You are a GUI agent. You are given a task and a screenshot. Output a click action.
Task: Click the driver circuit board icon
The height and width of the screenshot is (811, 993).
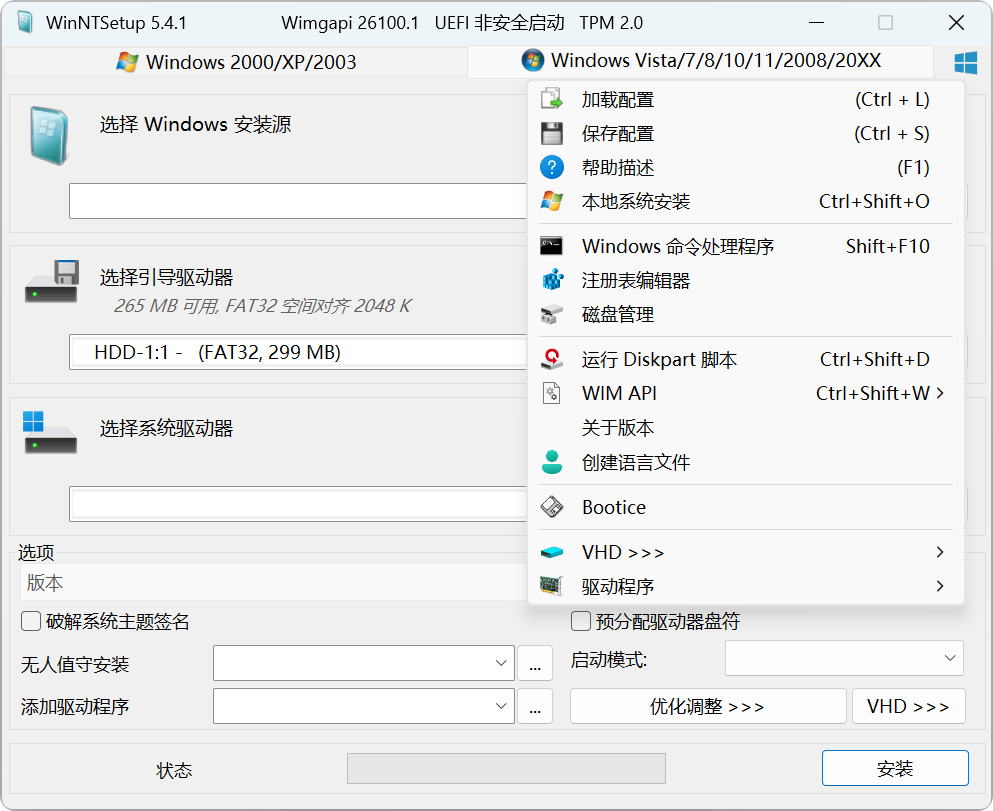(x=552, y=586)
